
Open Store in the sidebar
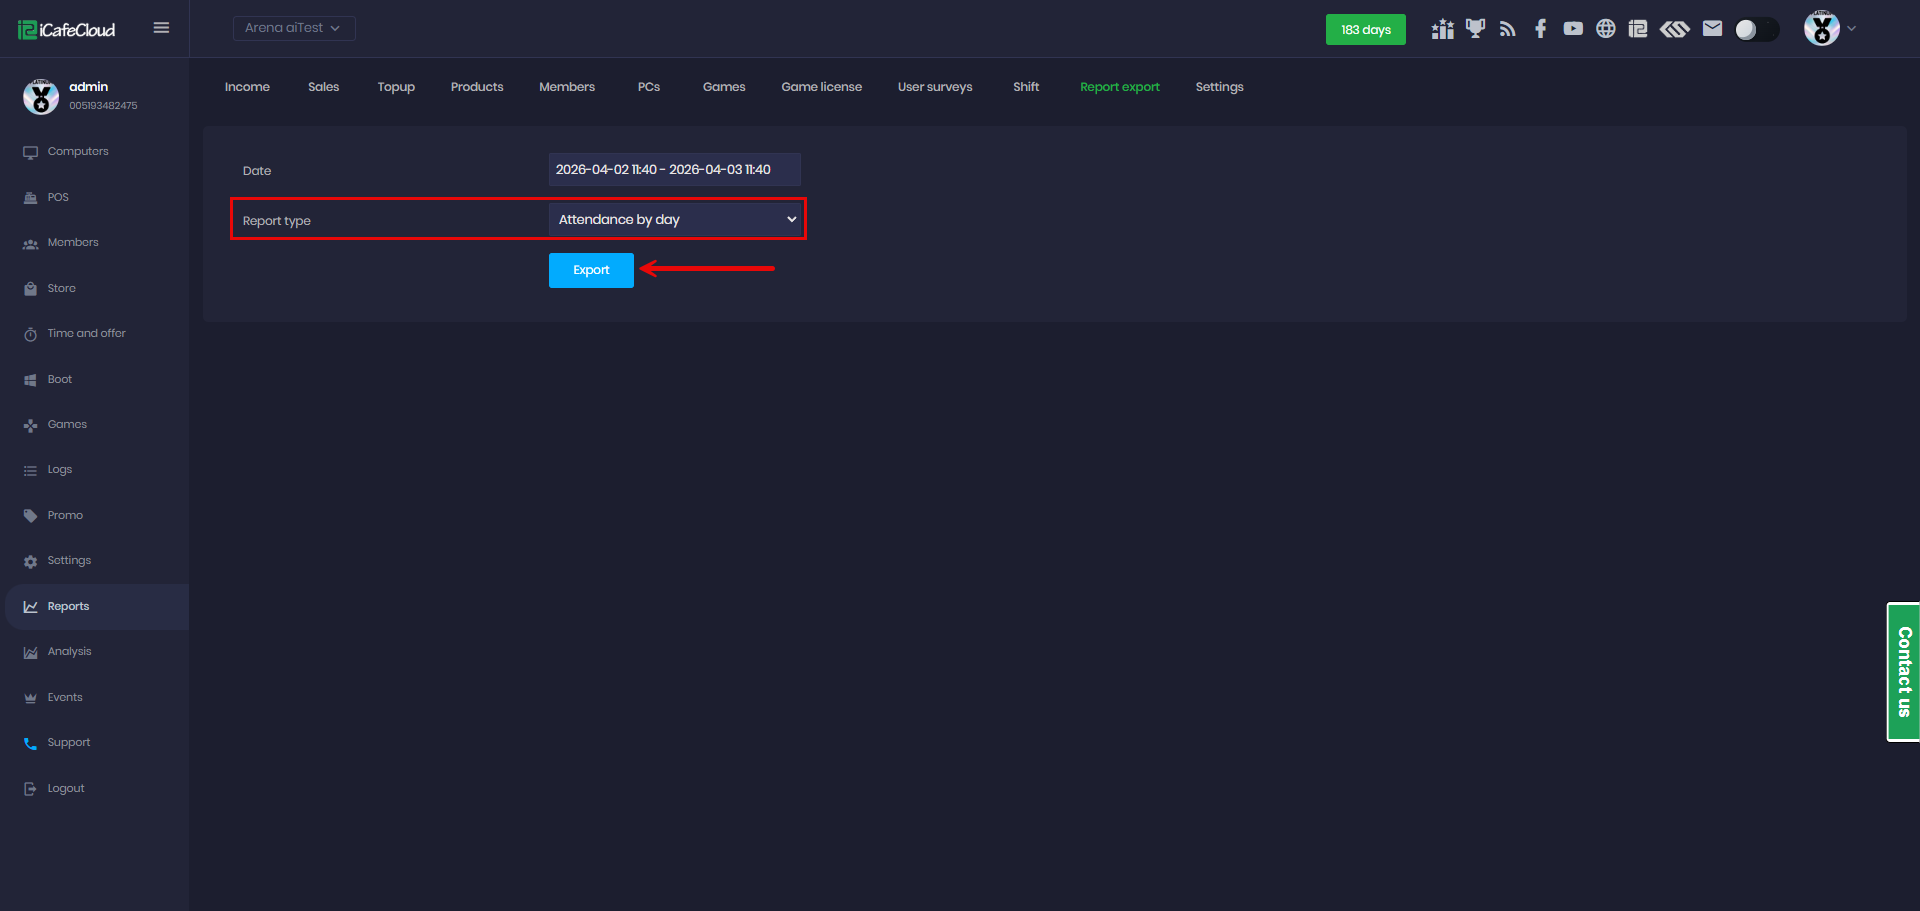(x=61, y=289)
